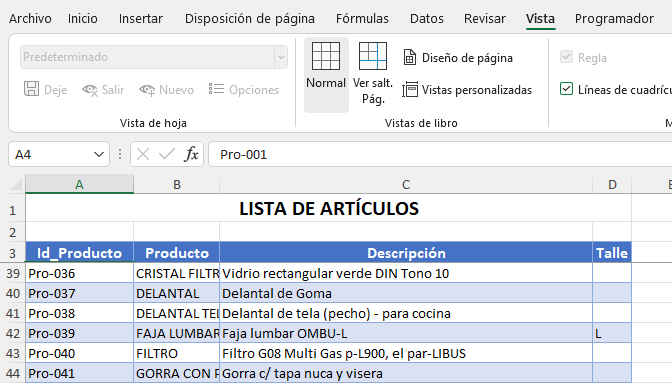Viewport: 672px width, 383px height.
Task: Open the Insert Function fx dialog
Action: [191, 154]
